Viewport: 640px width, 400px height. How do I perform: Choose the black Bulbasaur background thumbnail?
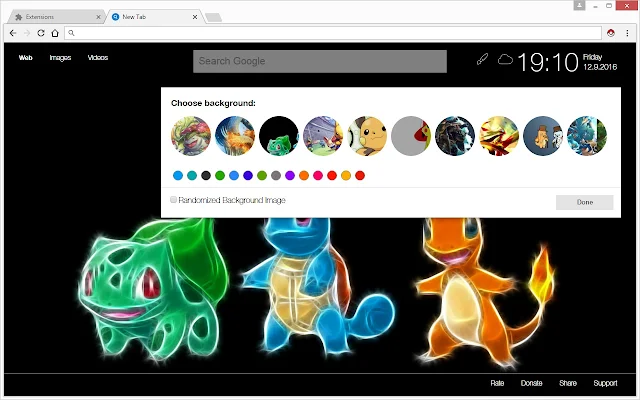(x=279, y=136)
